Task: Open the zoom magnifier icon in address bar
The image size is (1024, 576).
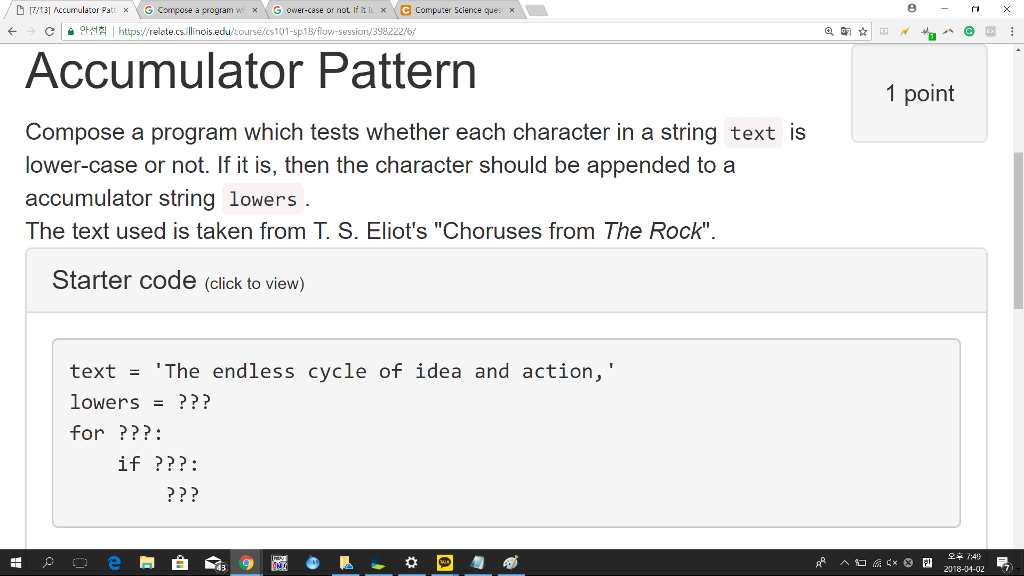Action: 830,31
